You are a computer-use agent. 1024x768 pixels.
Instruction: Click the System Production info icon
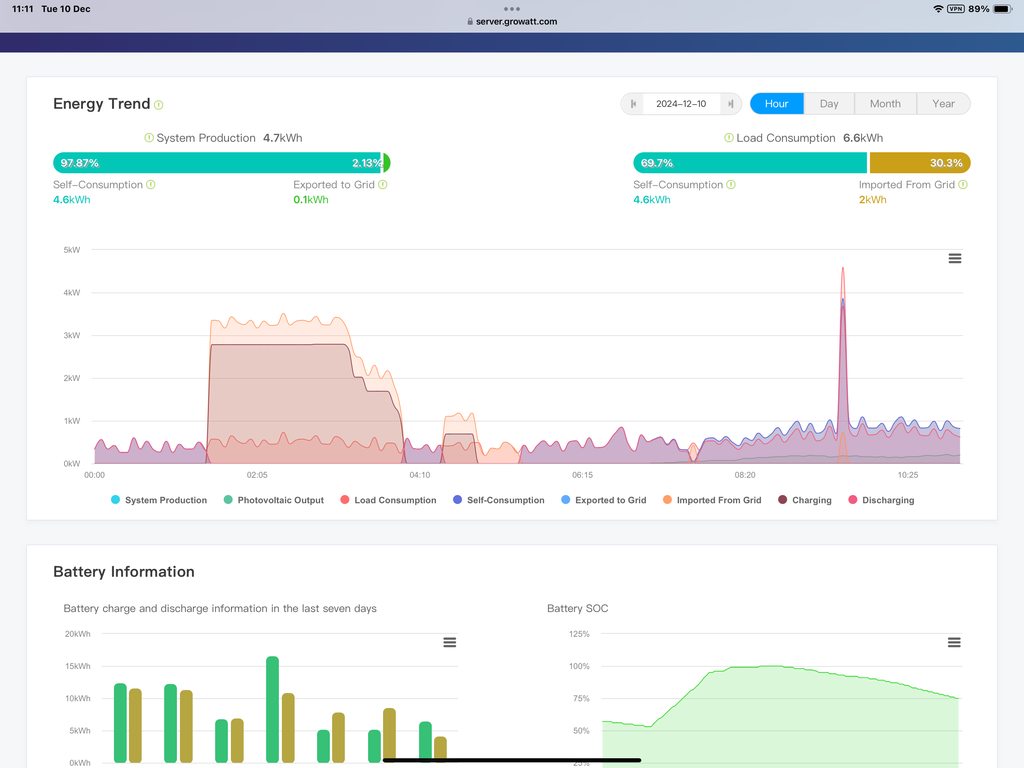[x=149, y=138]
